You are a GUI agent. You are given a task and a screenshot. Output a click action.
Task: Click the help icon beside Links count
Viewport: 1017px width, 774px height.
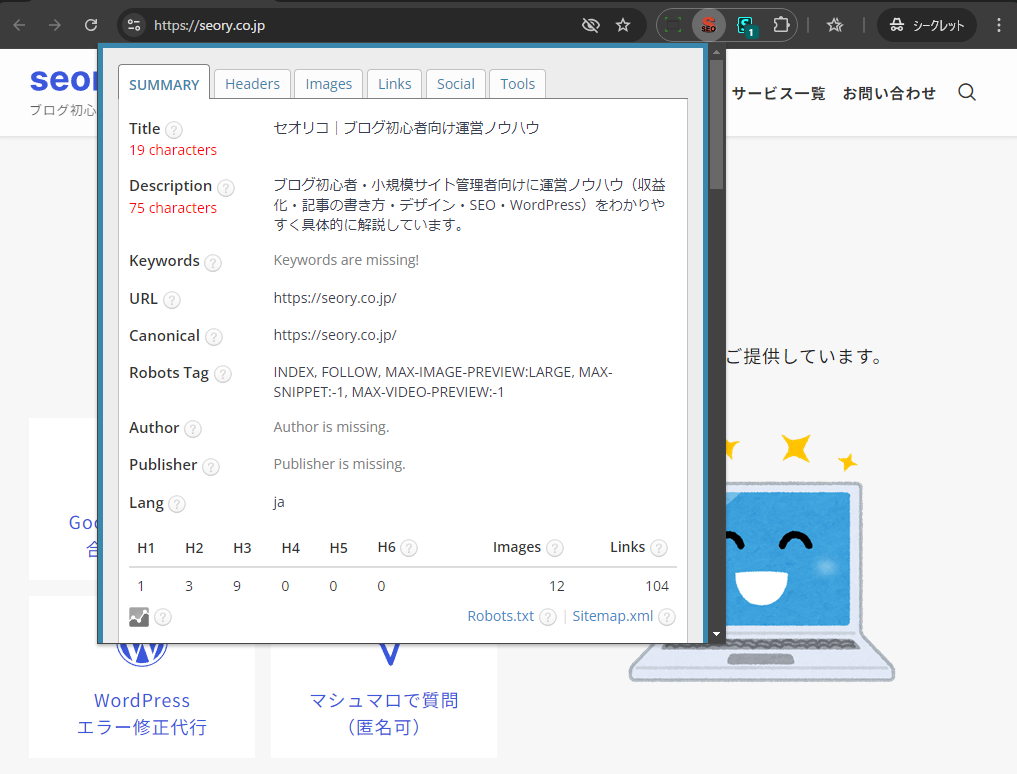pyautogui.click(x=659, y=549)
